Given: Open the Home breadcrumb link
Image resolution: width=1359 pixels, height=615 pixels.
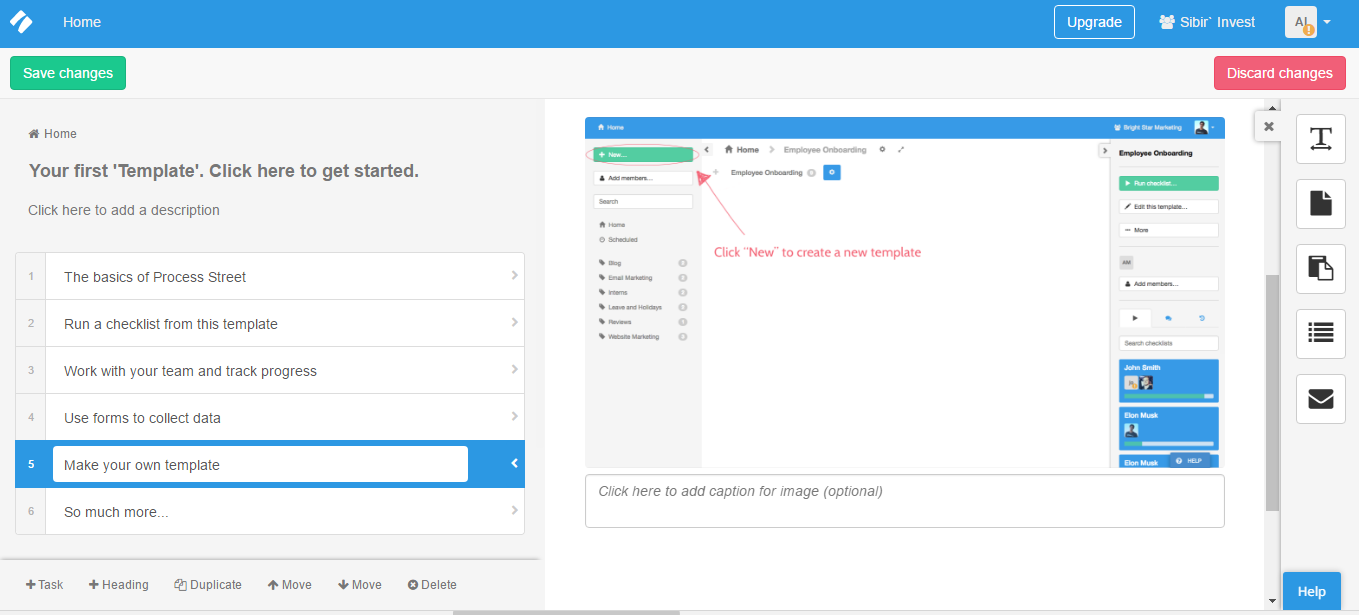Looking at the screenshot, I should tap(53, 134).
